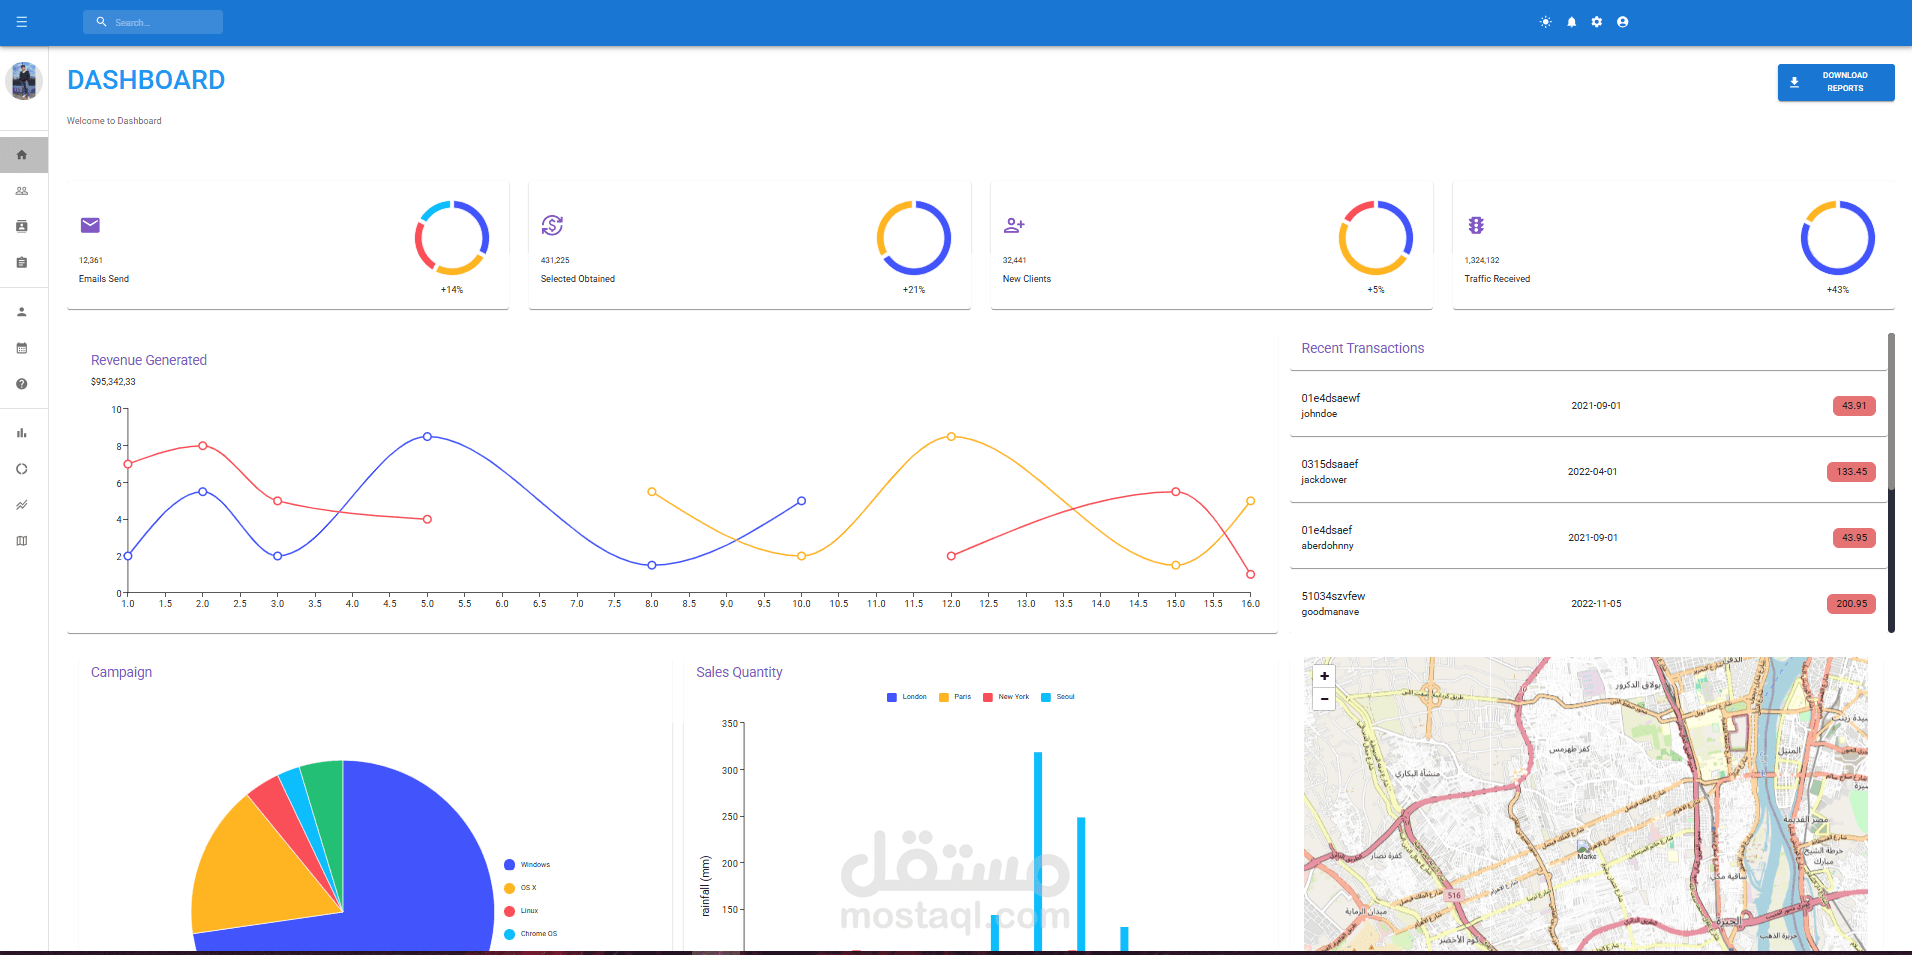Click the blue line peak point at x 5.0

coord(427,437)
